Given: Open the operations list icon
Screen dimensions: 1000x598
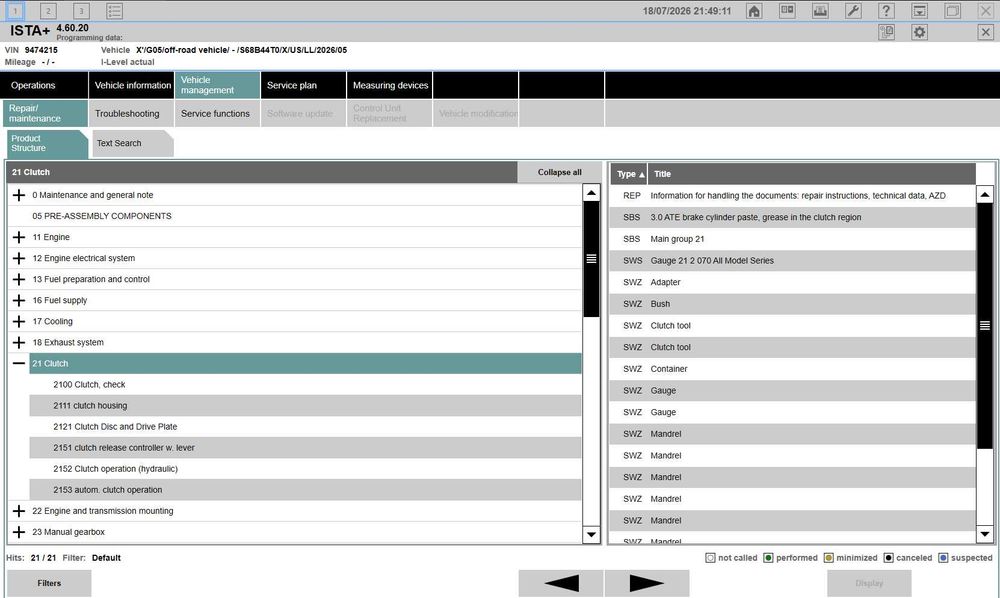Looking at the screenshot, I should [115, 11].
